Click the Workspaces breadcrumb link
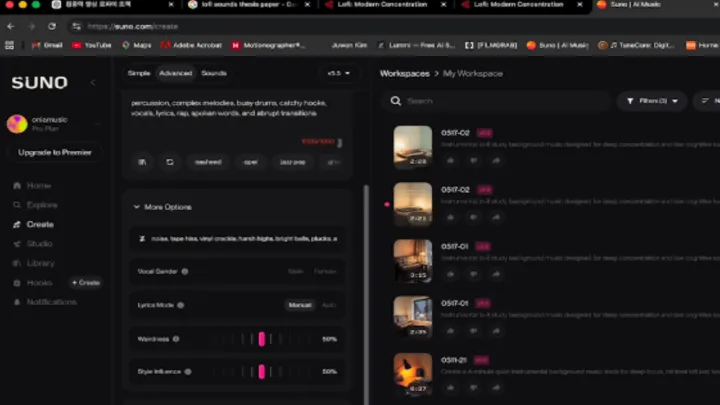Image resolution: width=720 pixels, height=405 pixels. [x=405, y=73]
